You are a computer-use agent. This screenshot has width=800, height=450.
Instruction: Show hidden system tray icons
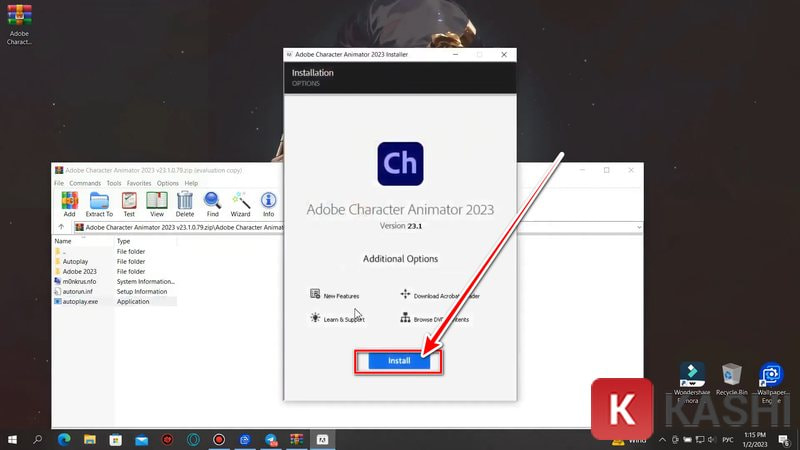[662, 440]
